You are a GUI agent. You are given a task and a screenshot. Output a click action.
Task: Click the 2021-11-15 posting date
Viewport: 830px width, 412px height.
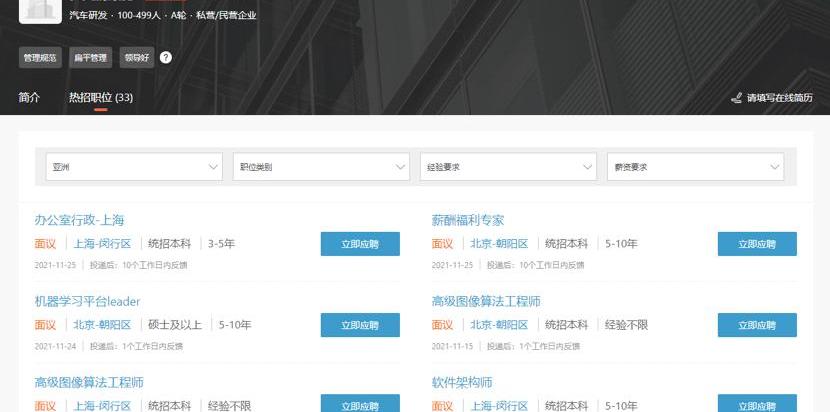click(x=453, y=346)
